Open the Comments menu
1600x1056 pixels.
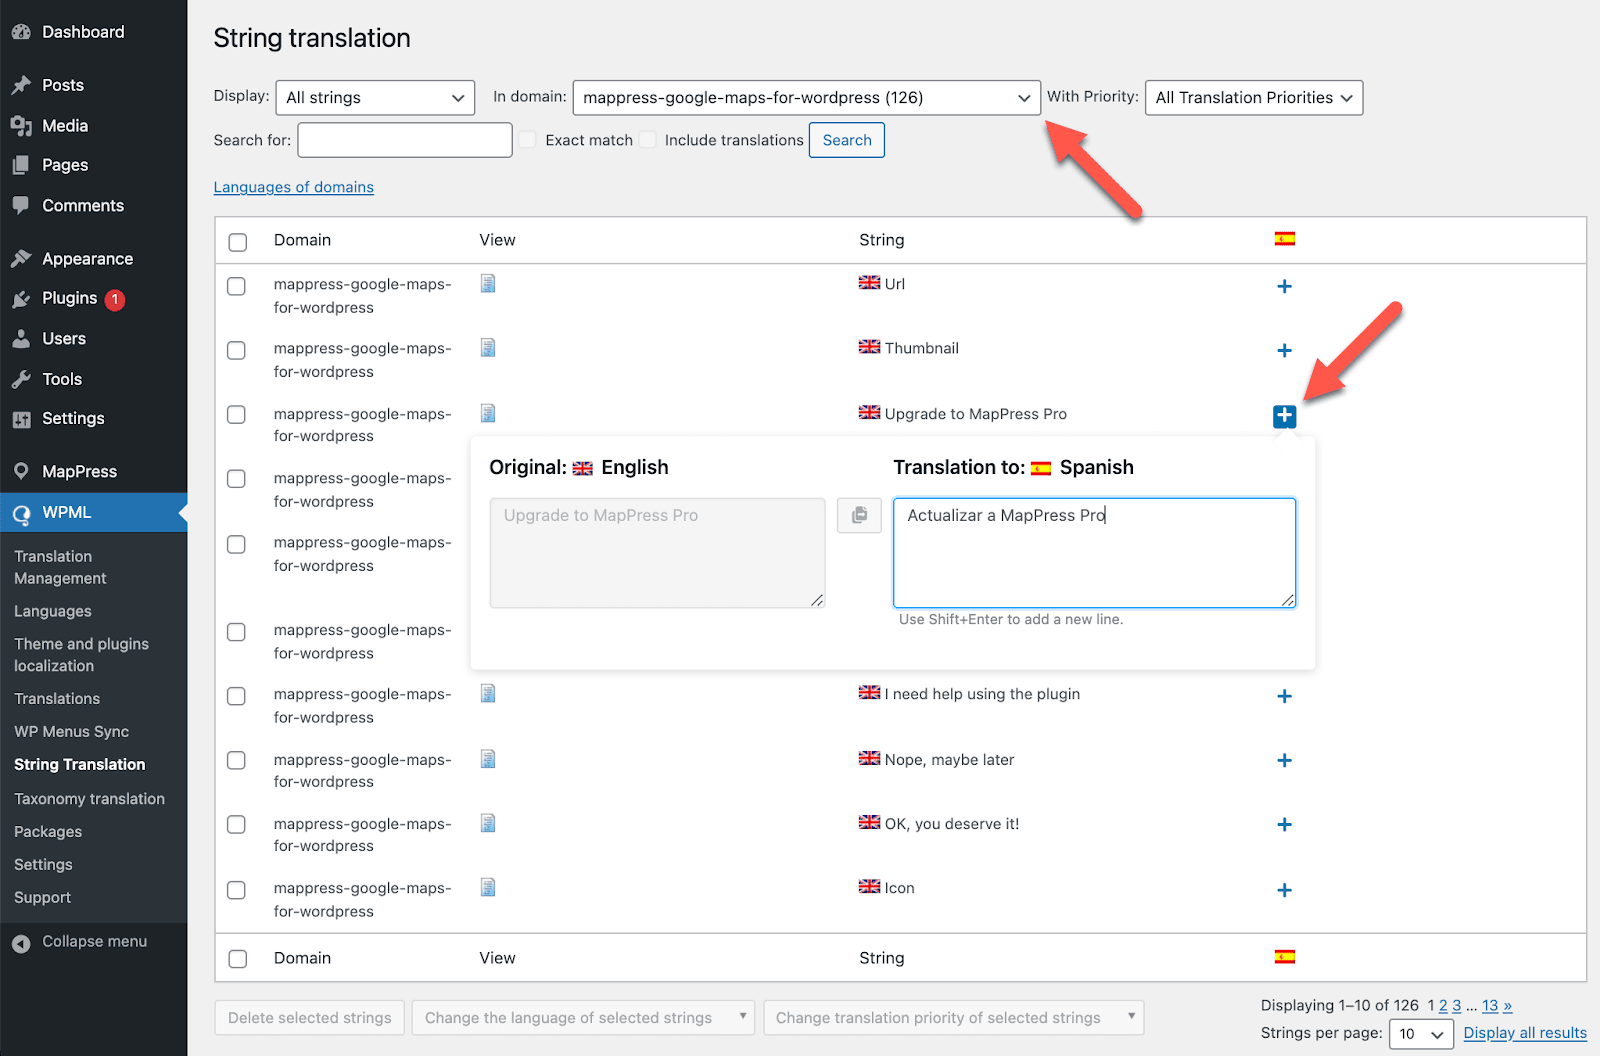pyautogui.click(x=83, y=206)
